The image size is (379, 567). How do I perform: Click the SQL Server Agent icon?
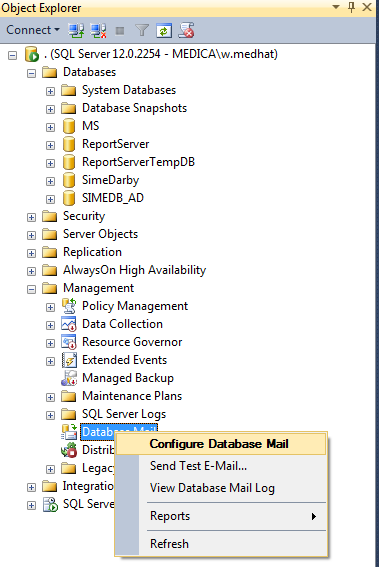point(50,504)
